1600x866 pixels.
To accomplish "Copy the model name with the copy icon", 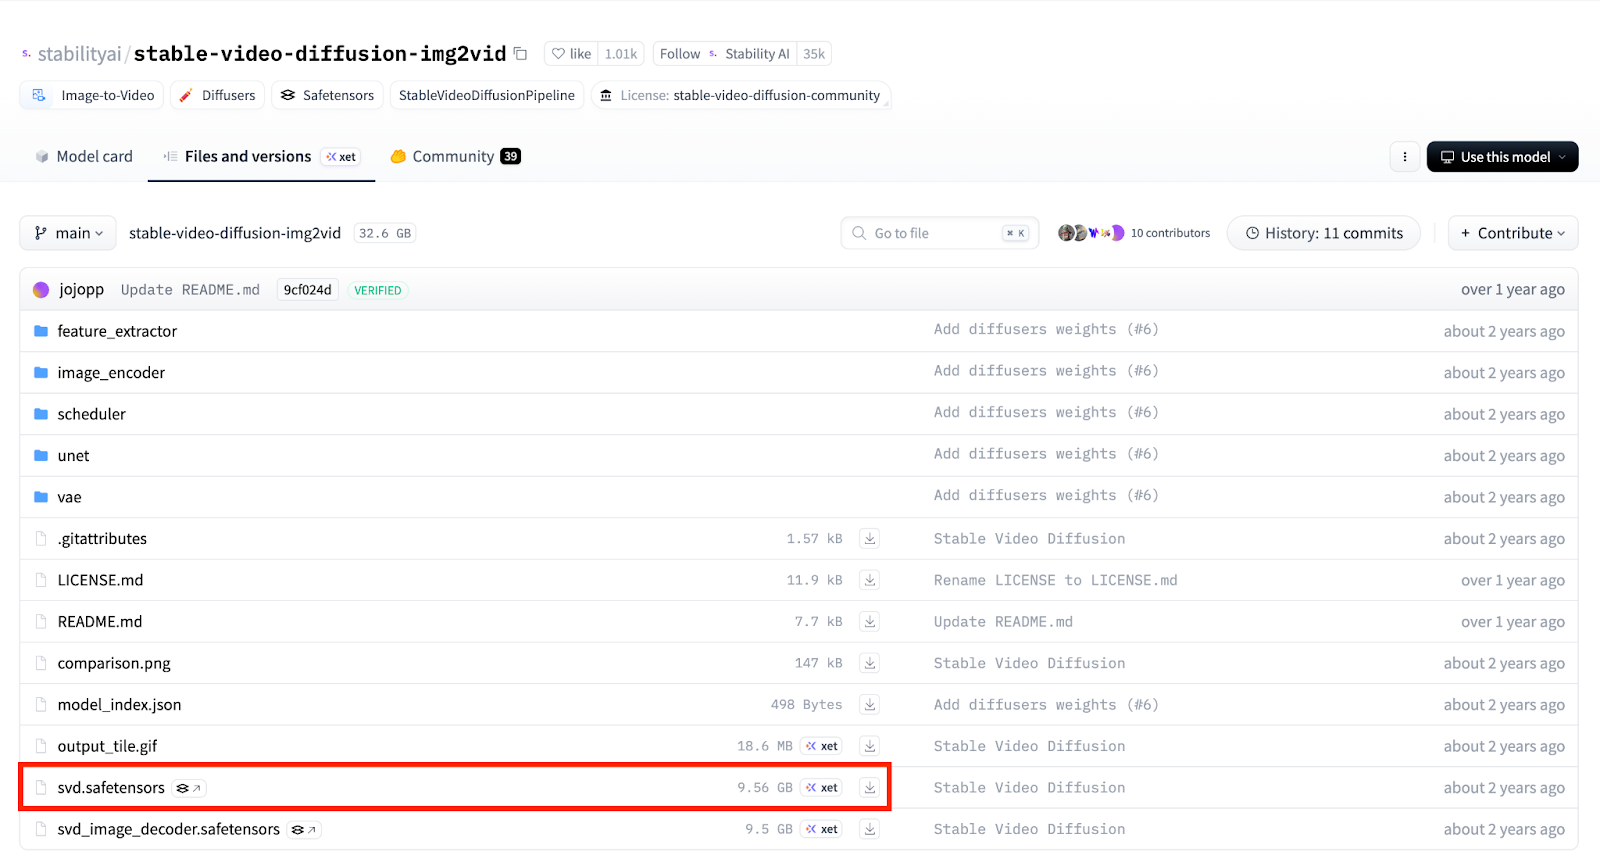I will (520, 54).
